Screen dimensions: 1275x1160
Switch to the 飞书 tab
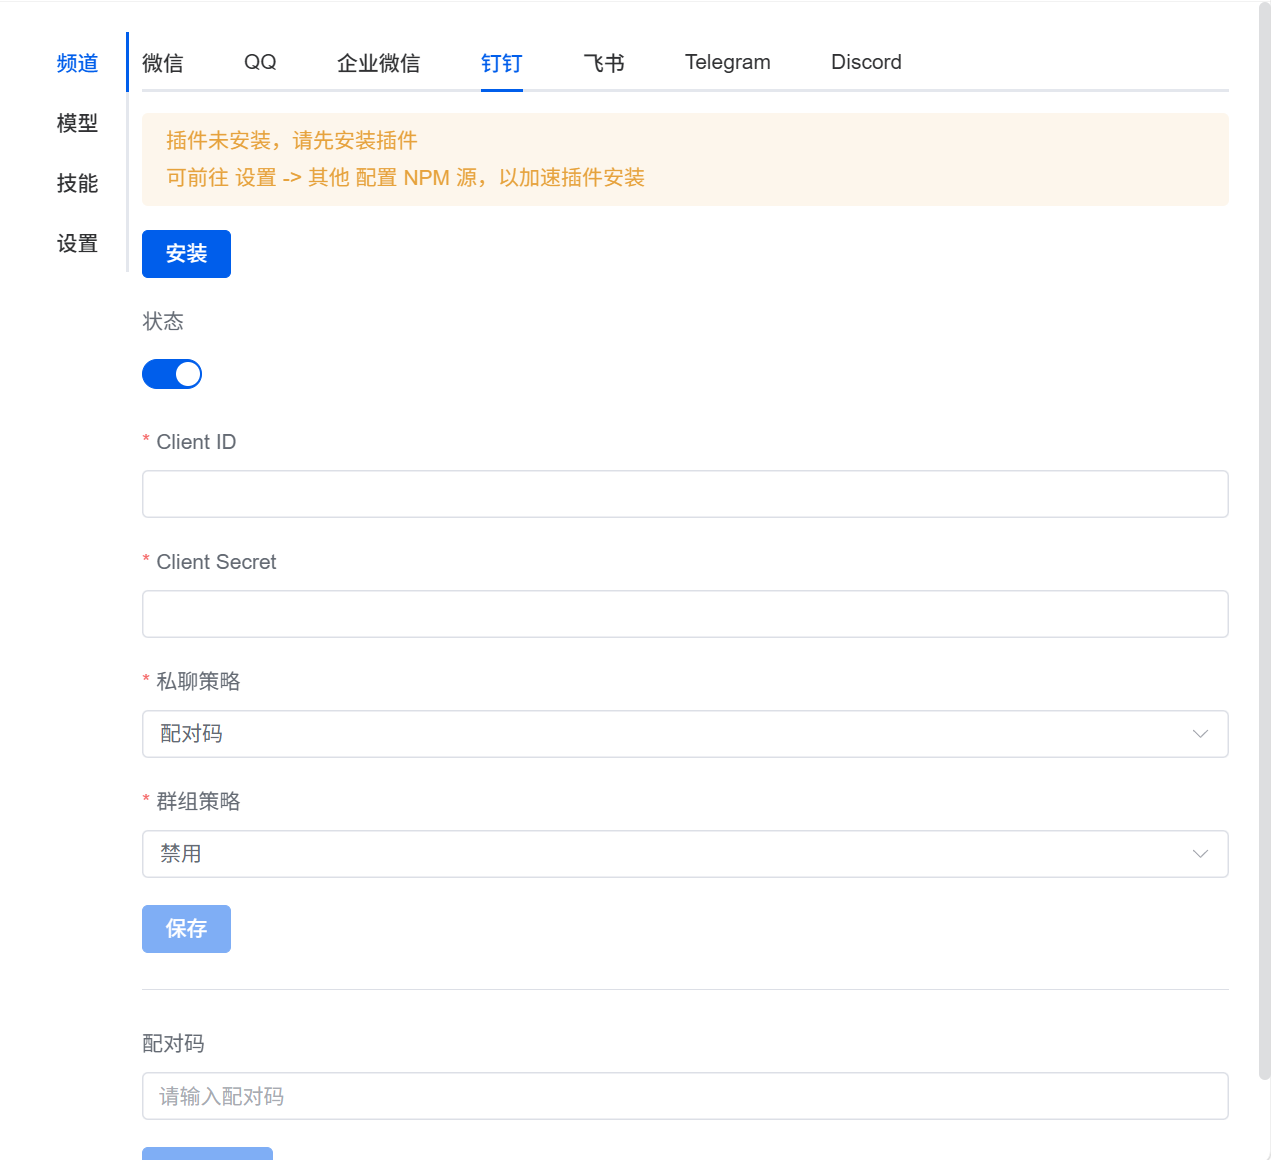604,63
